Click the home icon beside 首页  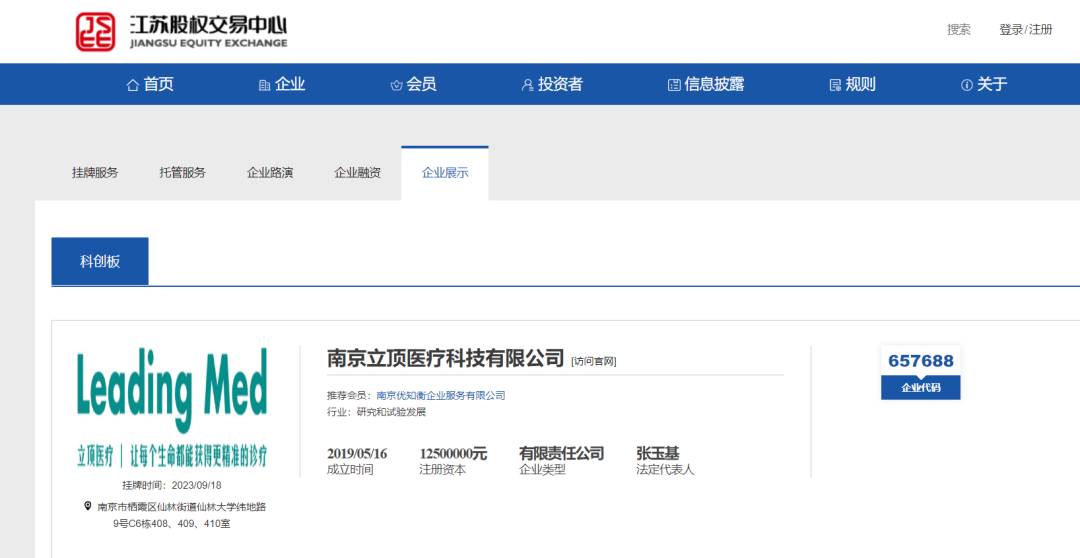[132, 85]
